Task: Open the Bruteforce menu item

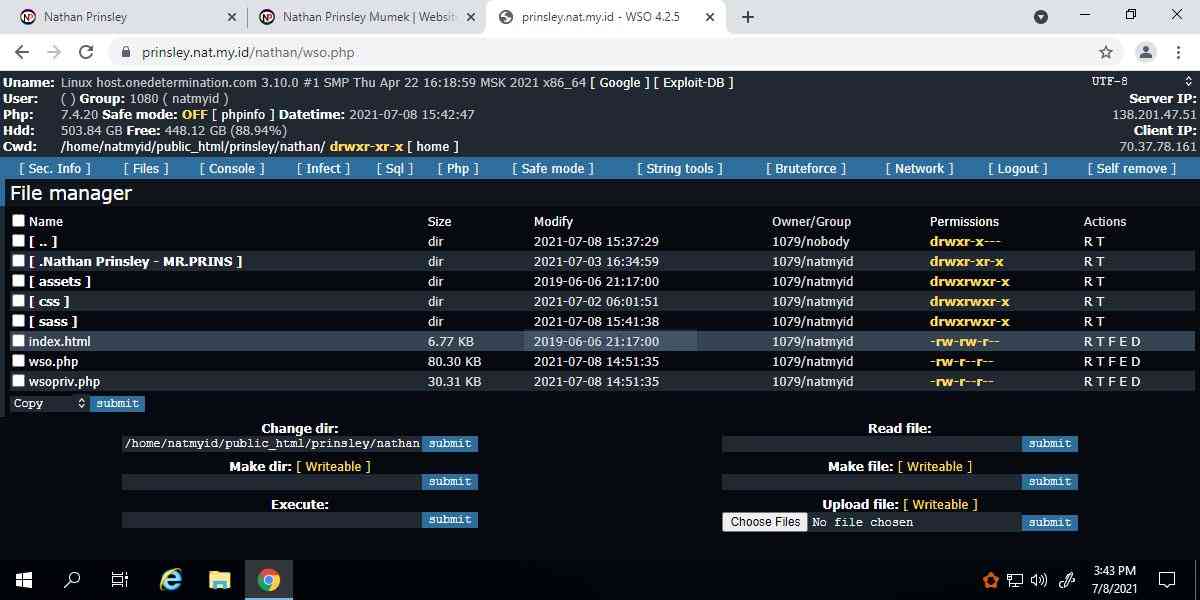Action: [806, 168]
